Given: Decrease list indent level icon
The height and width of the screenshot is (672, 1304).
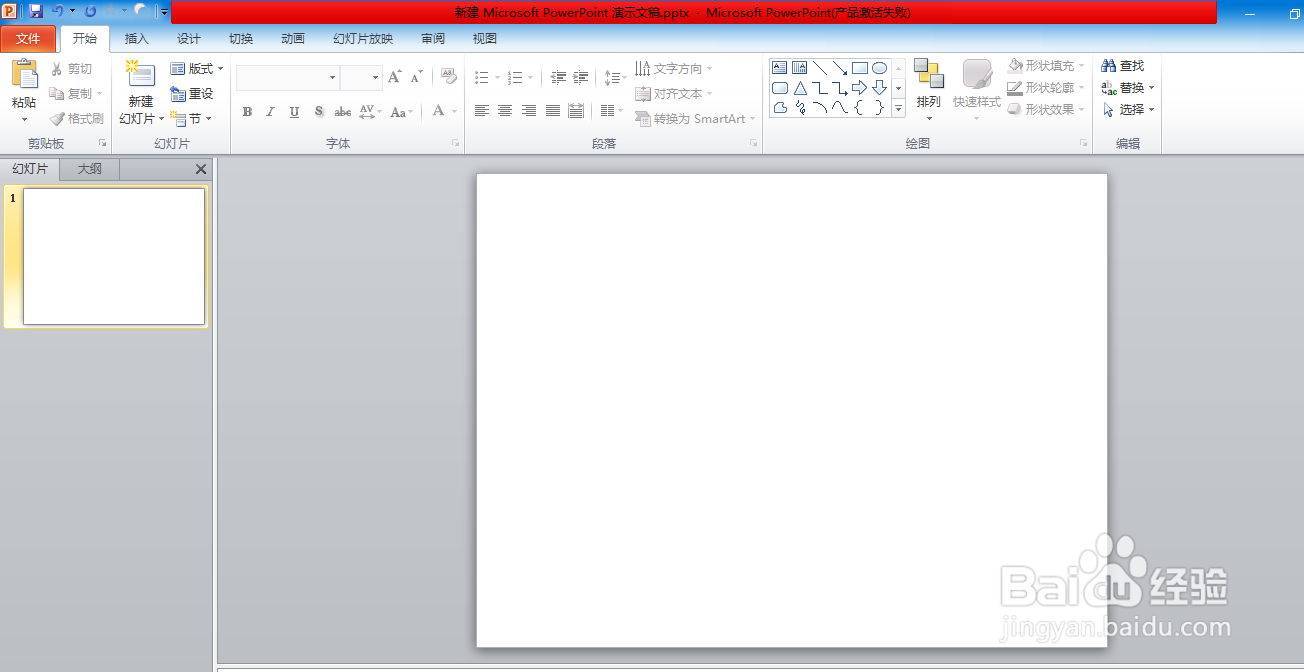Looking at the screenshot, I should (x=558, y=77).
